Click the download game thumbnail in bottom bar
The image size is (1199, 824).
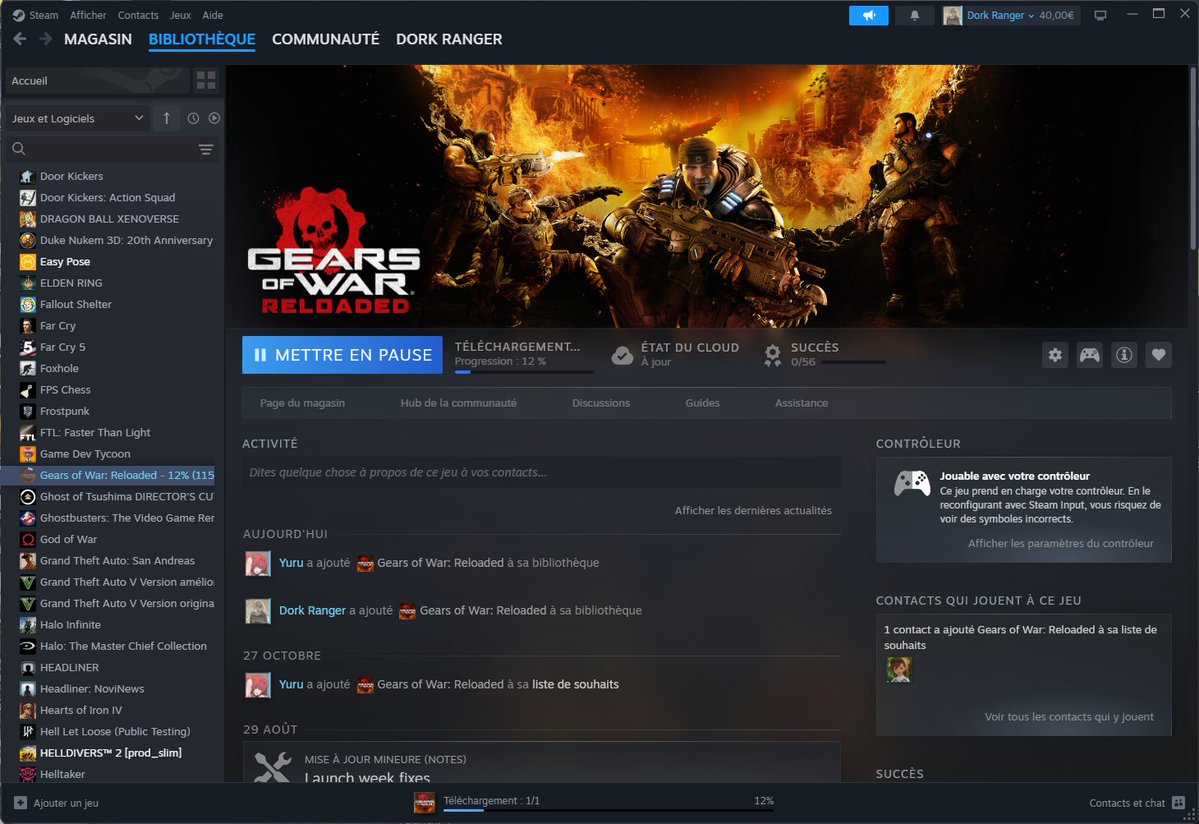(424, 803)
